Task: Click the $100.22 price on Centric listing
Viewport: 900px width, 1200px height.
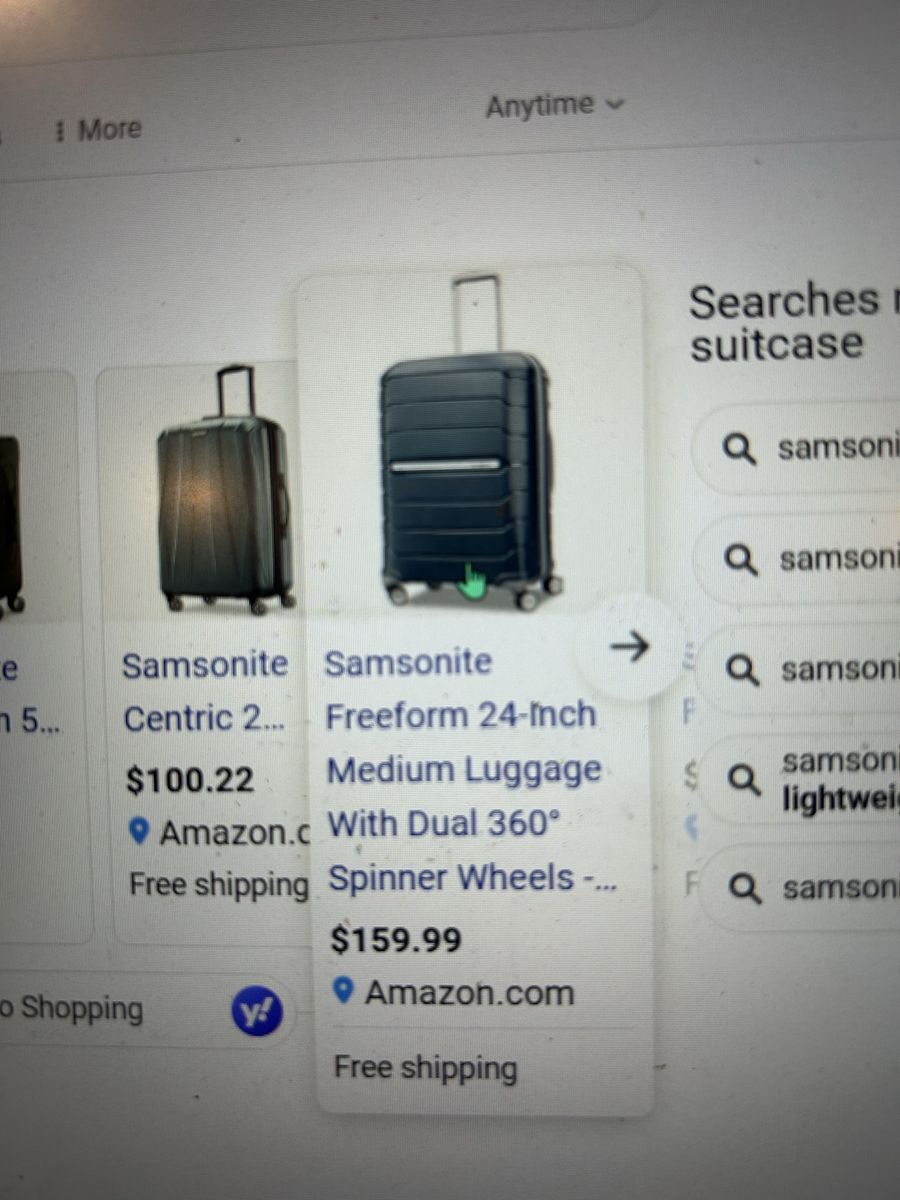Action: click(x=190, y=780)
